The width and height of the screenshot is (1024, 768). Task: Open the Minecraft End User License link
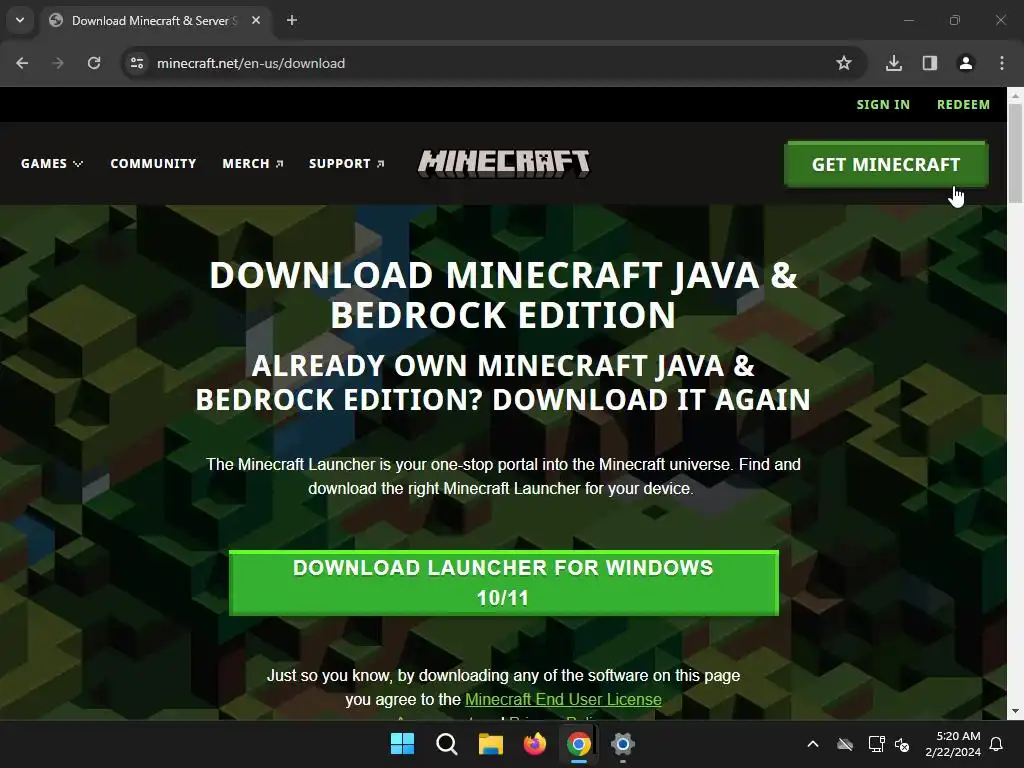[x=563, y=699]
